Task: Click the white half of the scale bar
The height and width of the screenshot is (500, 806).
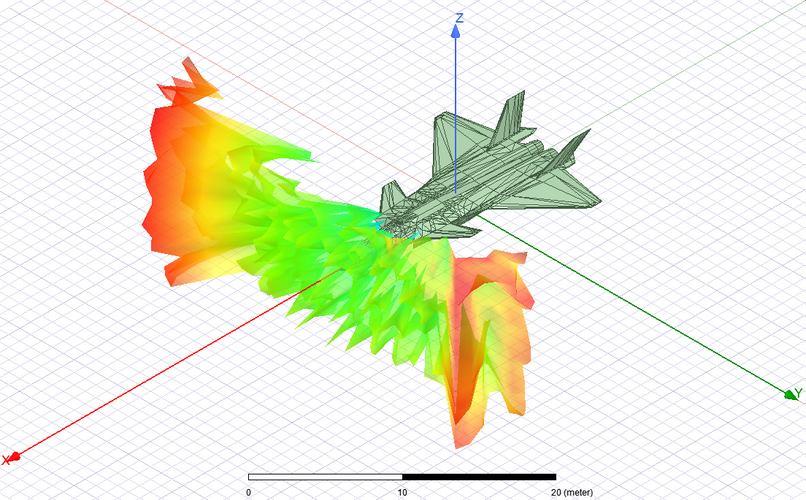Action: click(325, 477)
